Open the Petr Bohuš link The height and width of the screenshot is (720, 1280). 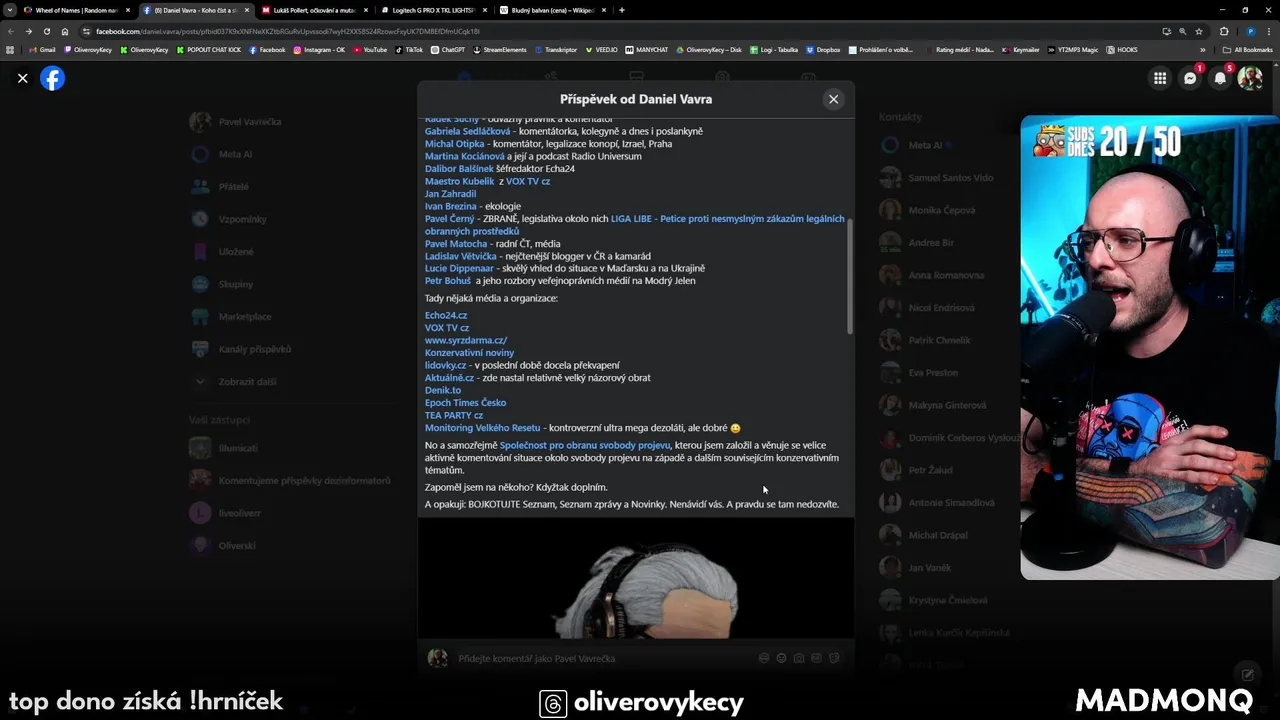tap(448, 281)
